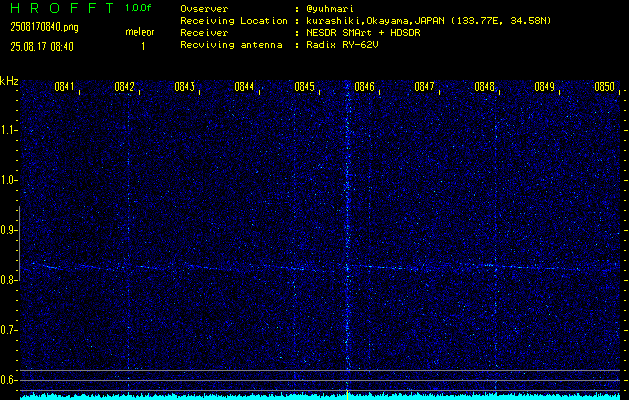Viewport: 629px width, 400px height.
Task: Select the Radix RY-62V antenna text
Action: (x=342, y=45)
